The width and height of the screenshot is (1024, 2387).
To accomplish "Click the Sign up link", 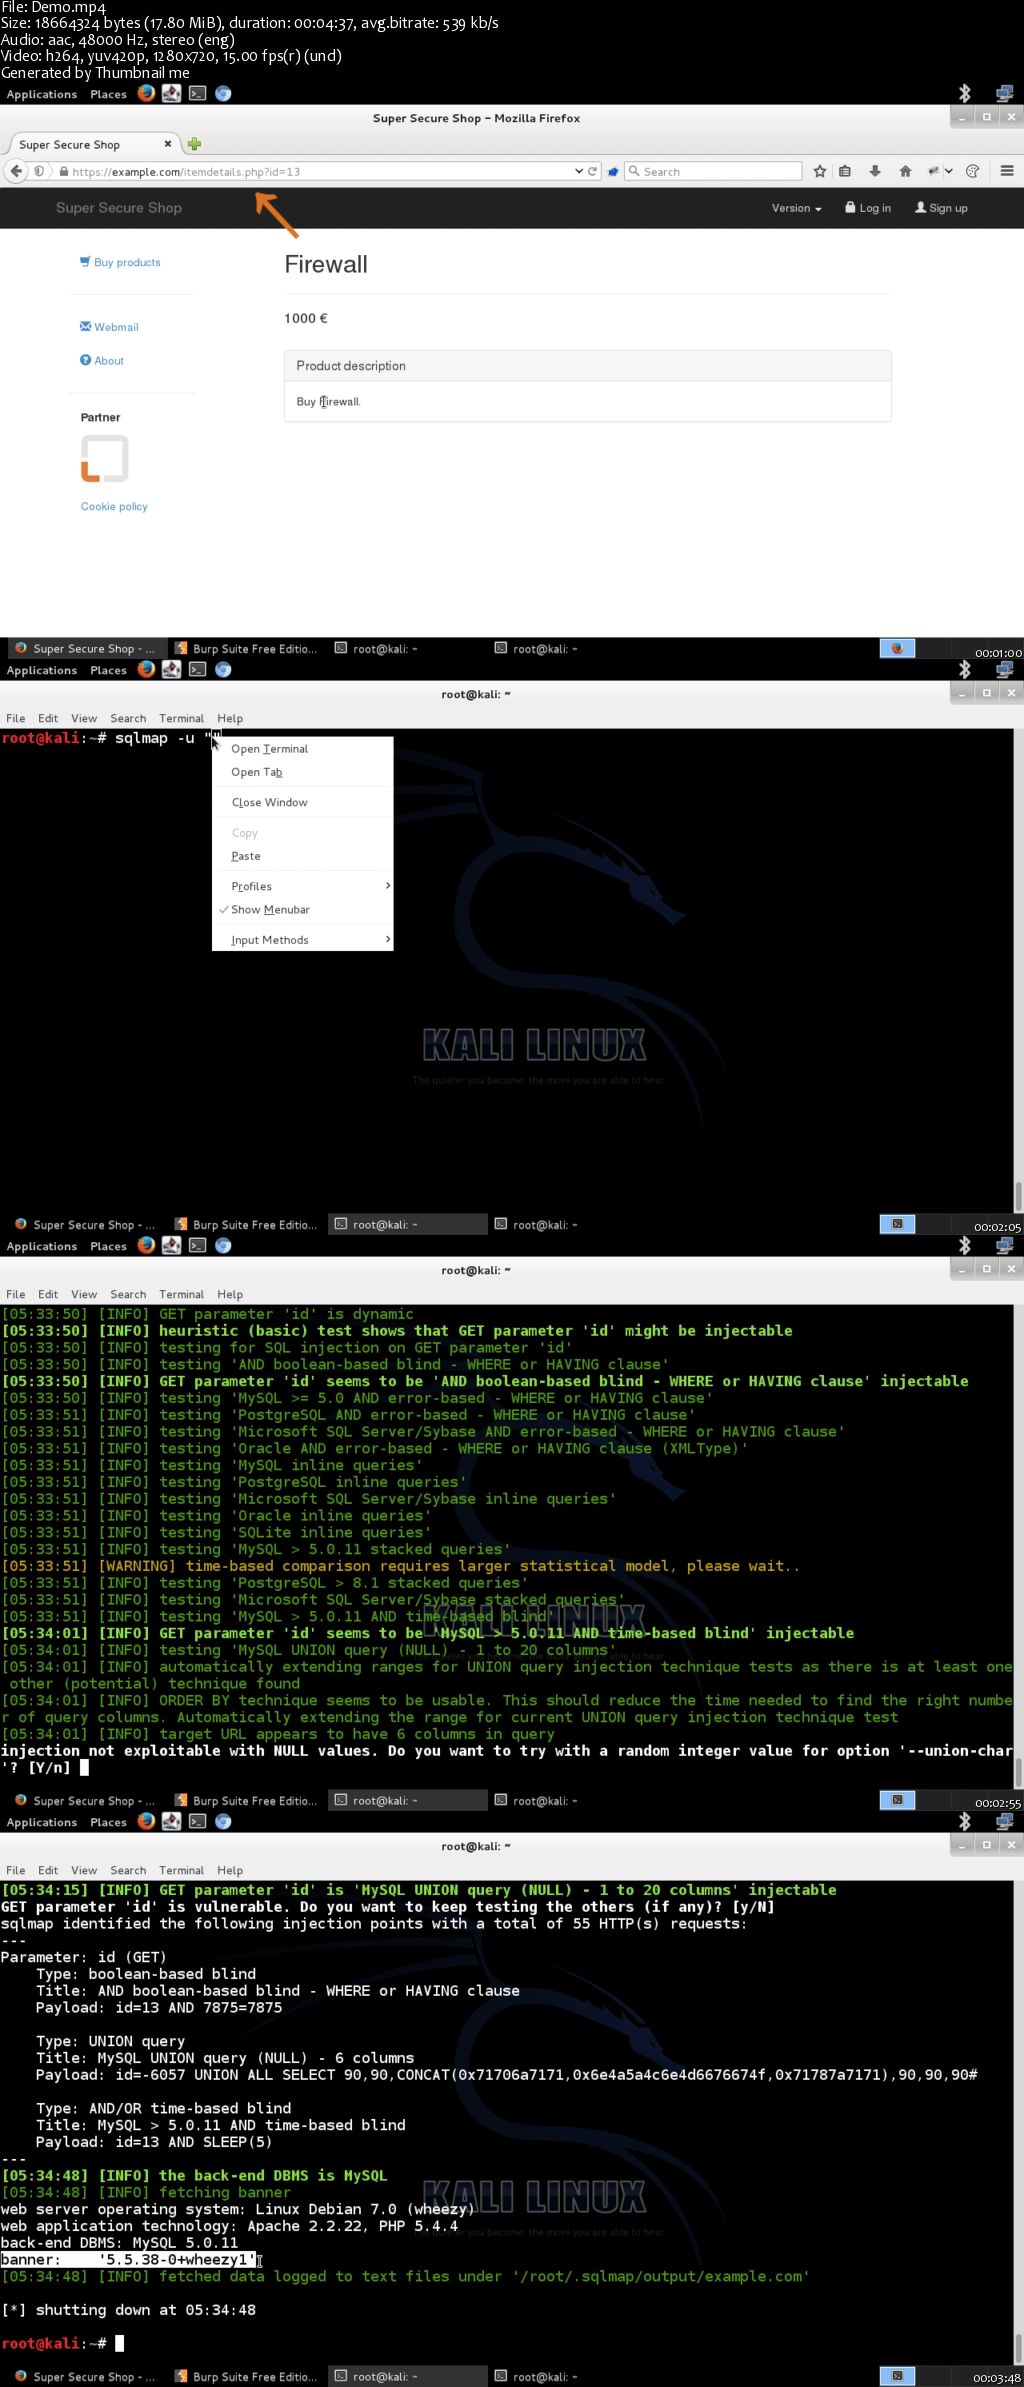I will [x=941, y=208].
